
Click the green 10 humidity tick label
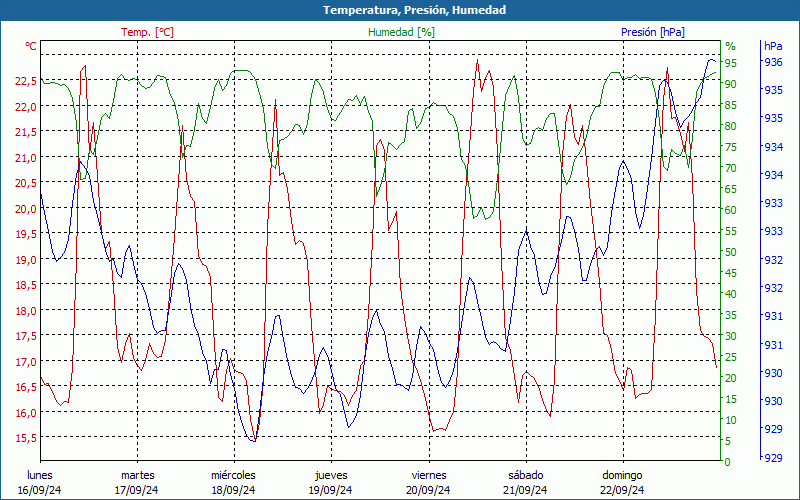[730, 420]
